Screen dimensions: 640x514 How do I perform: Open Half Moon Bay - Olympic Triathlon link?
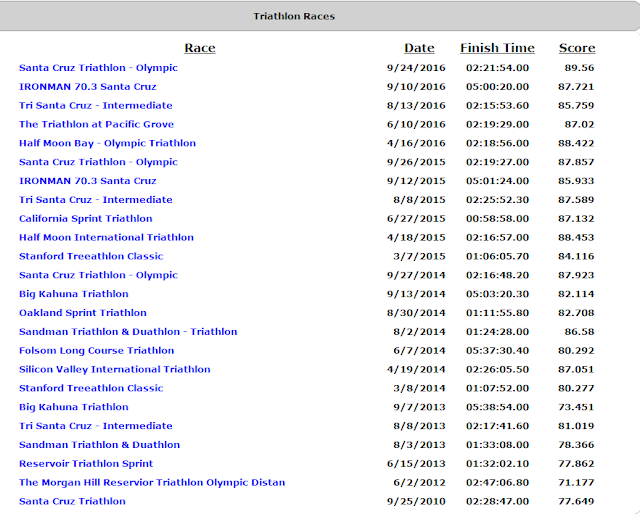[107, 143]
